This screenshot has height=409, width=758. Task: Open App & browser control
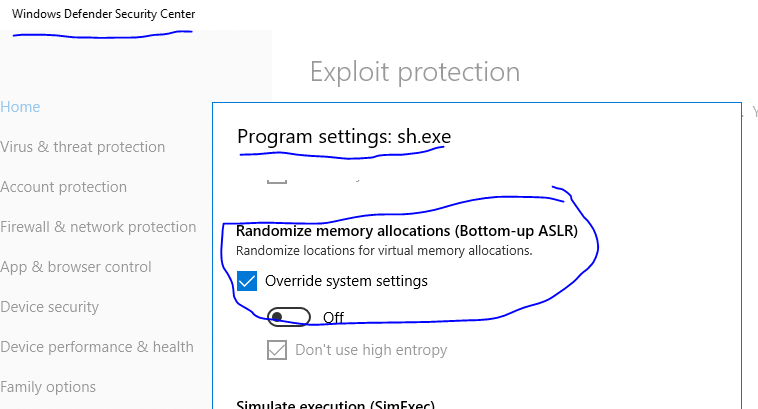click(x=75, y=267)
